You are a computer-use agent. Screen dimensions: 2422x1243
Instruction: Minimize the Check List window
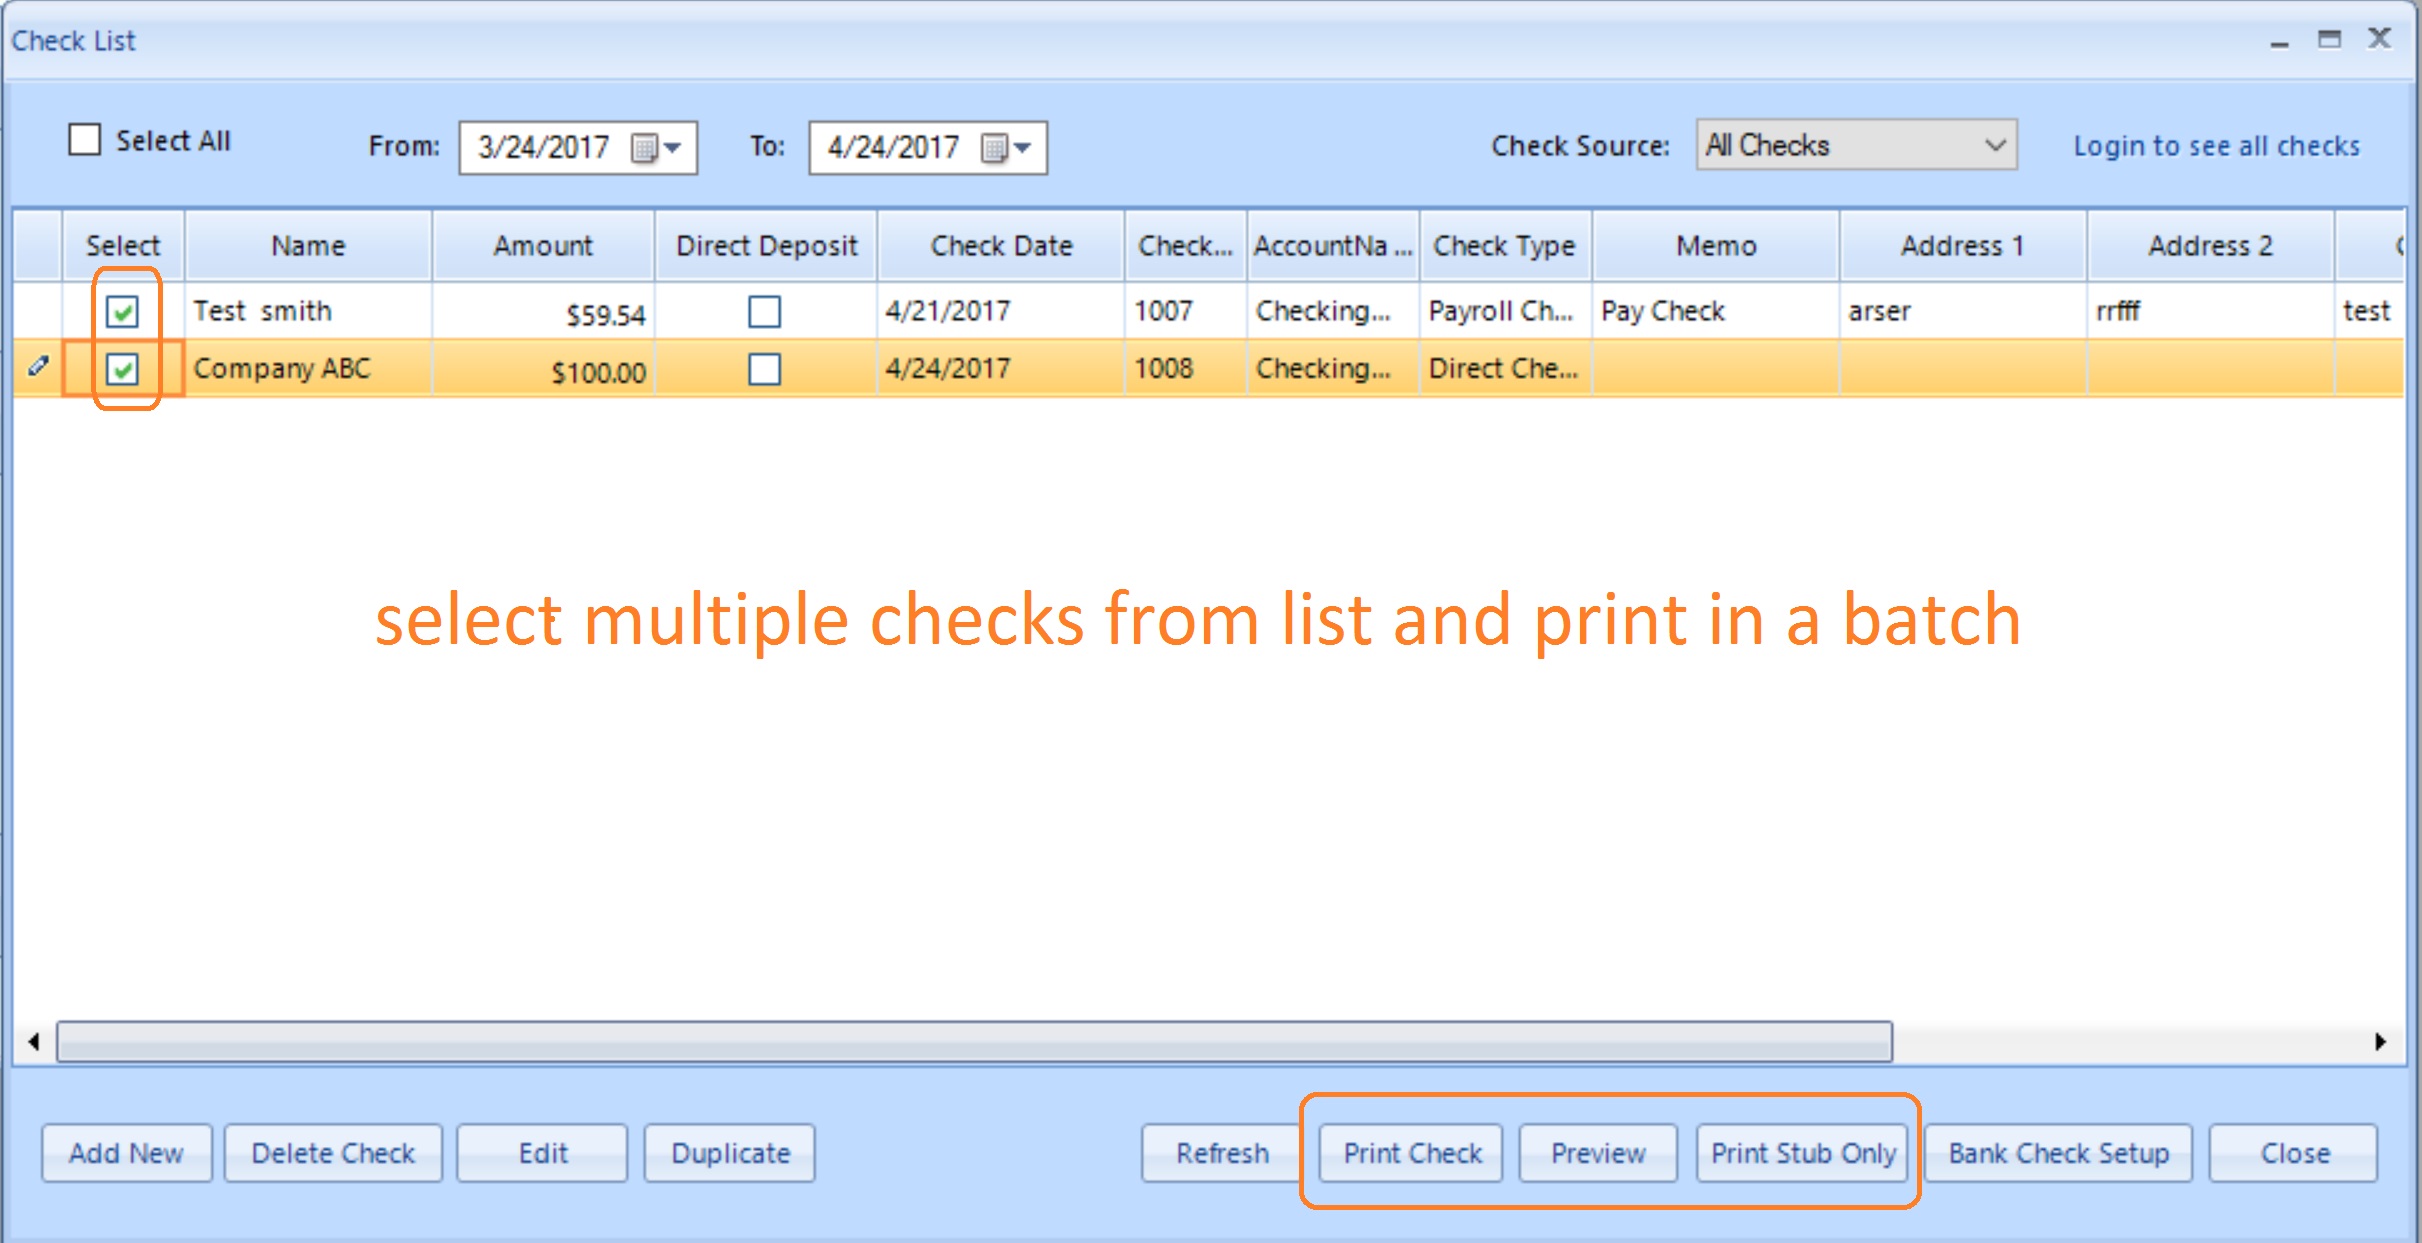(2279, 42)
